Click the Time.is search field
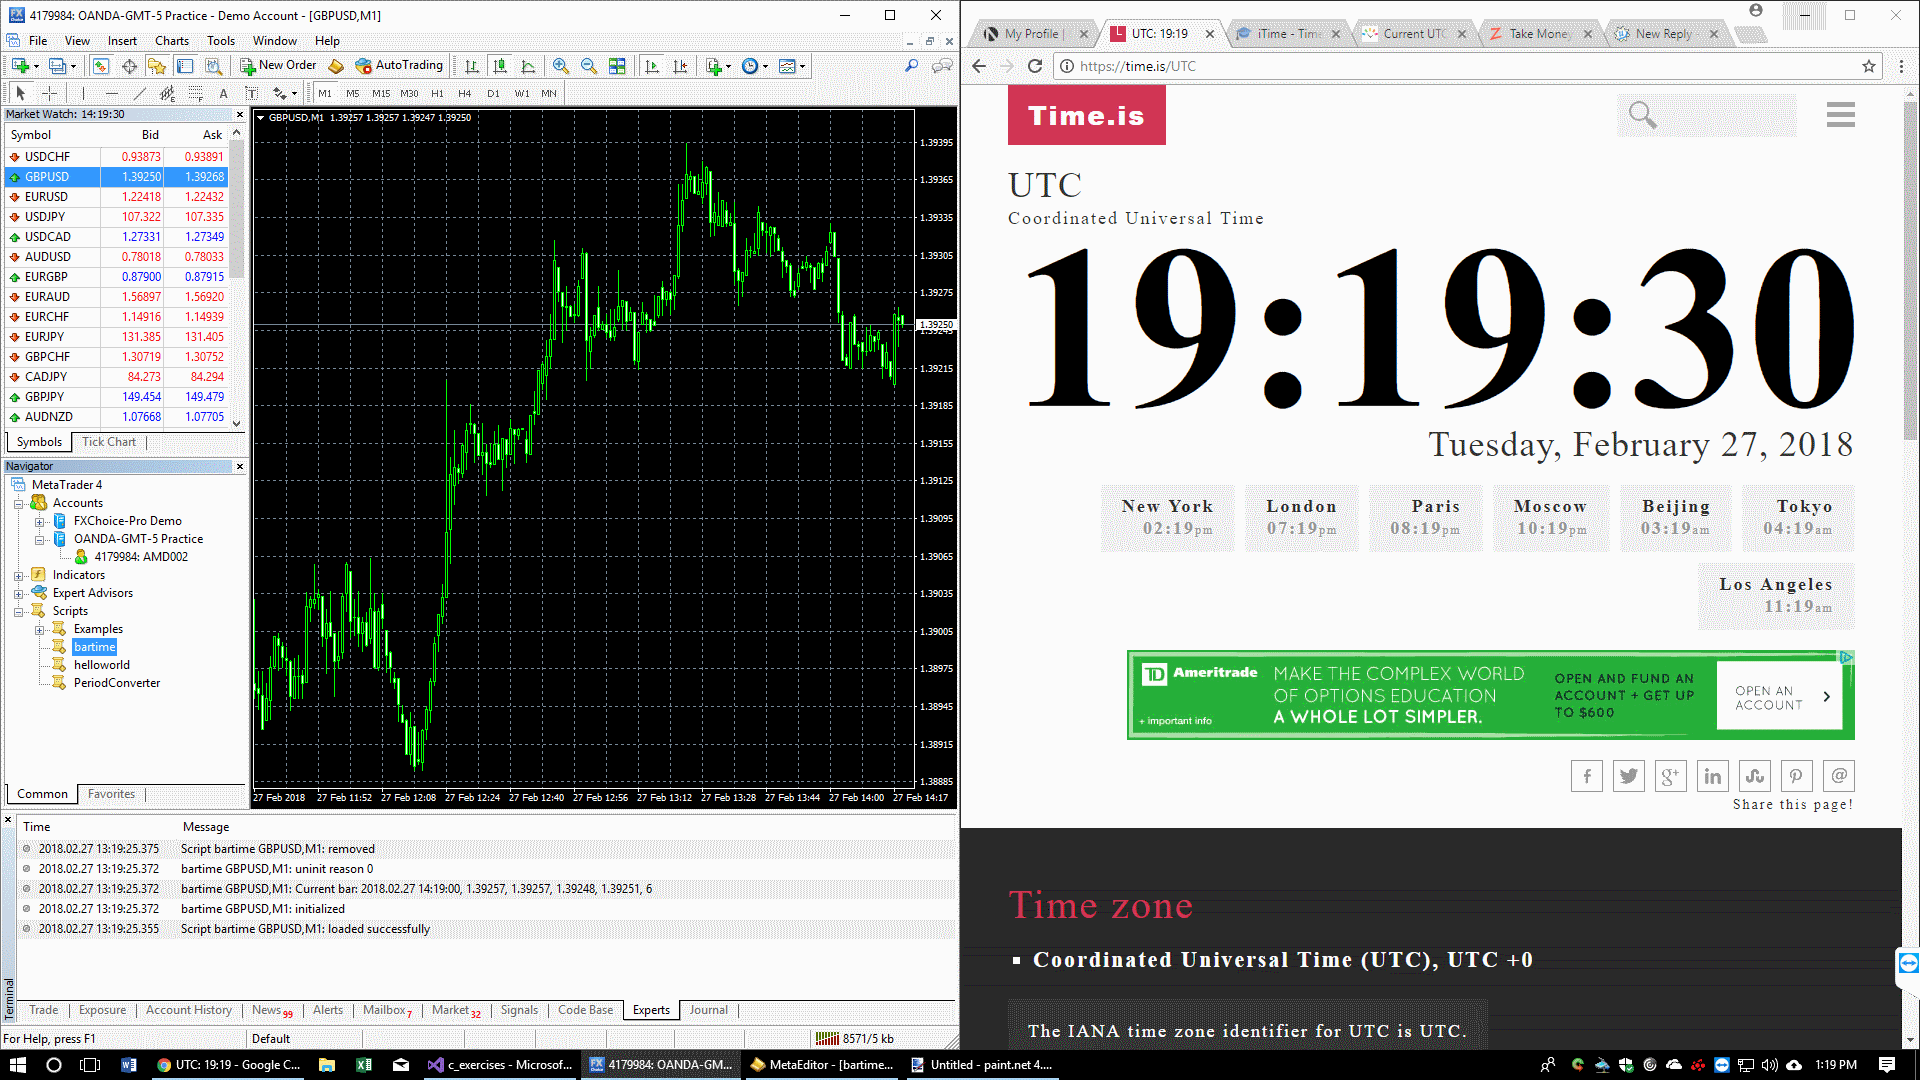The width and height of the screenshot is (1920, 1080). pyautogui.click(x=1706, y=115)
